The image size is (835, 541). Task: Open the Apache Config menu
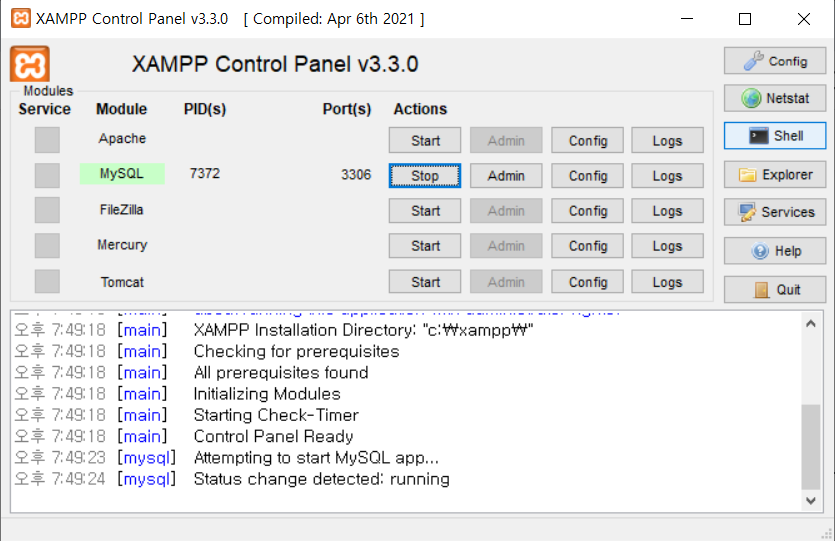click(587, 141)
